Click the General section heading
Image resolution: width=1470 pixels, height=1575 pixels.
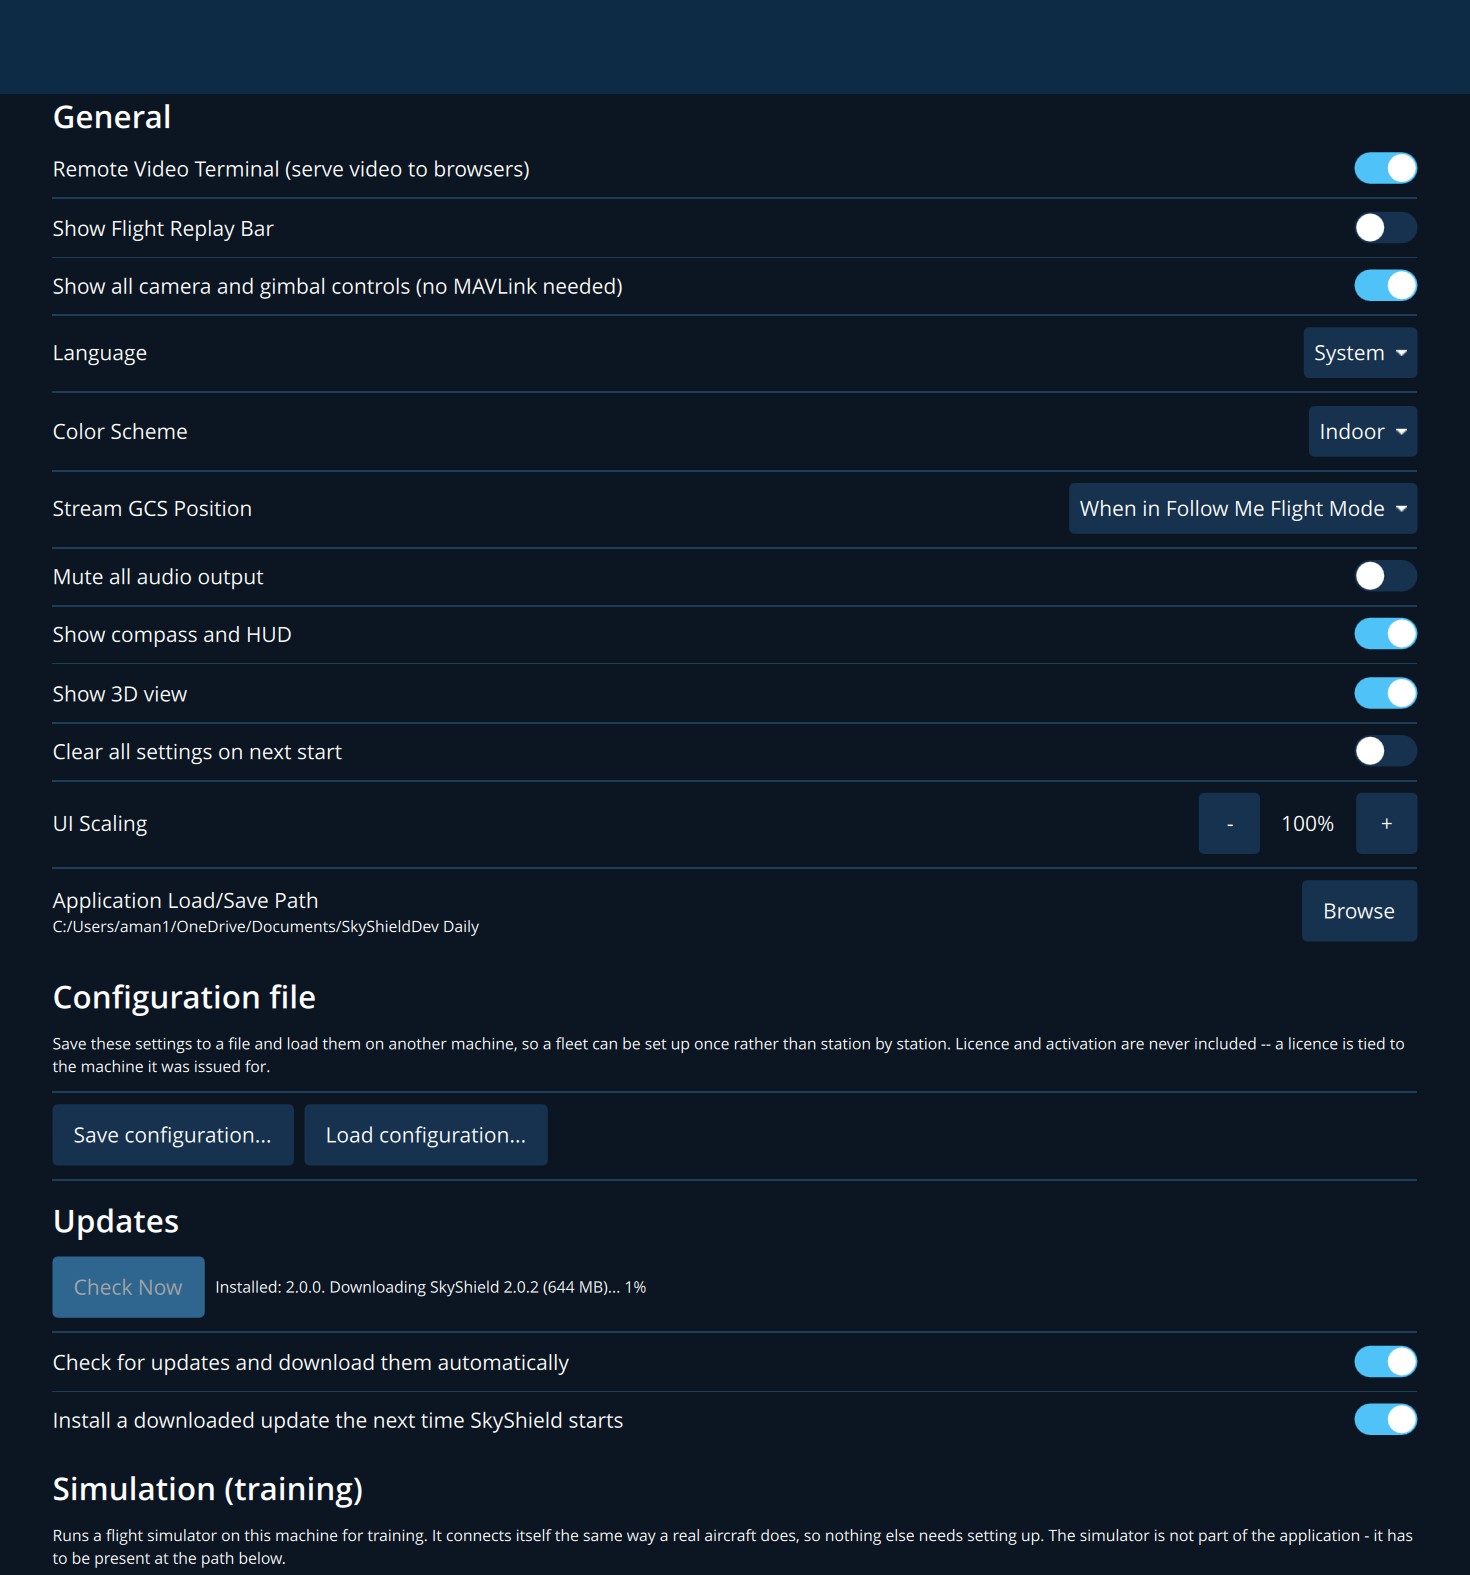pyautogui.click(x=112, y=117)
